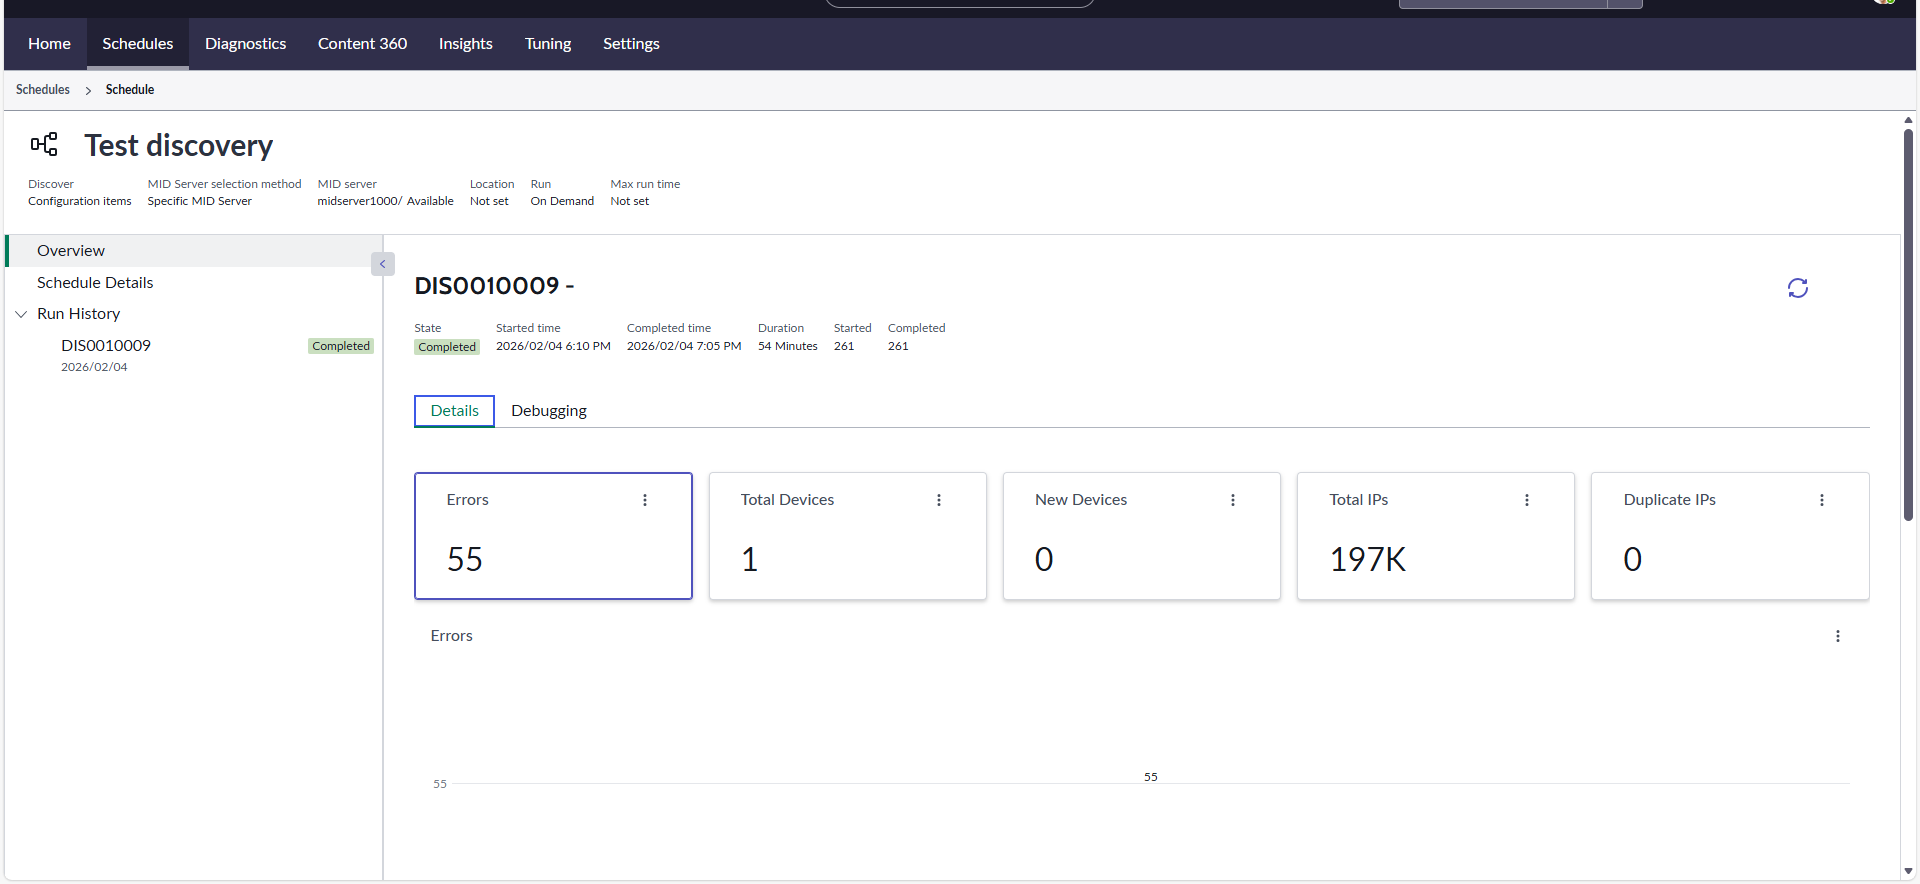Open the Tuning menu
The image size is (1920, 884).
[x=548, y=44]
